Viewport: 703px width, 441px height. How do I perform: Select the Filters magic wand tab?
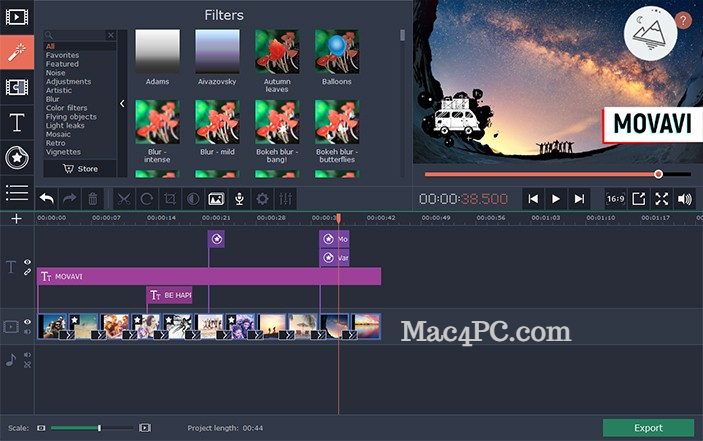click(17, 52)
